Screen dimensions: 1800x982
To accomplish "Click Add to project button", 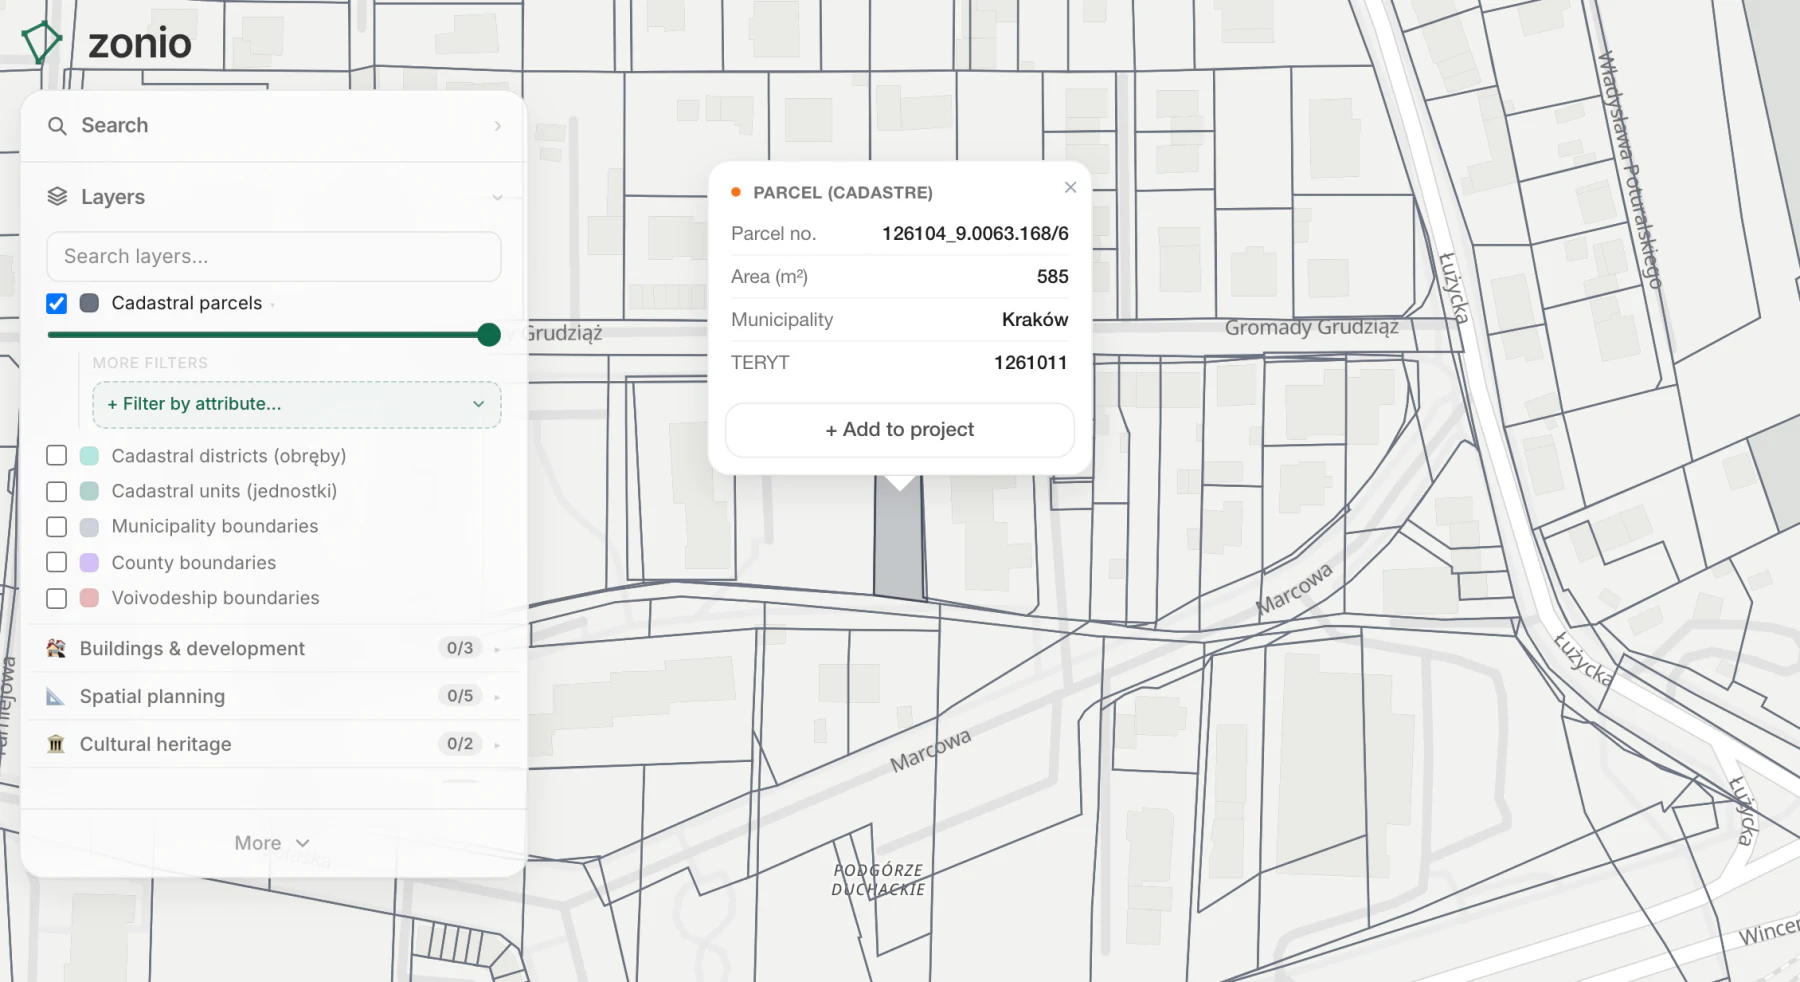I will coord(900,430).
